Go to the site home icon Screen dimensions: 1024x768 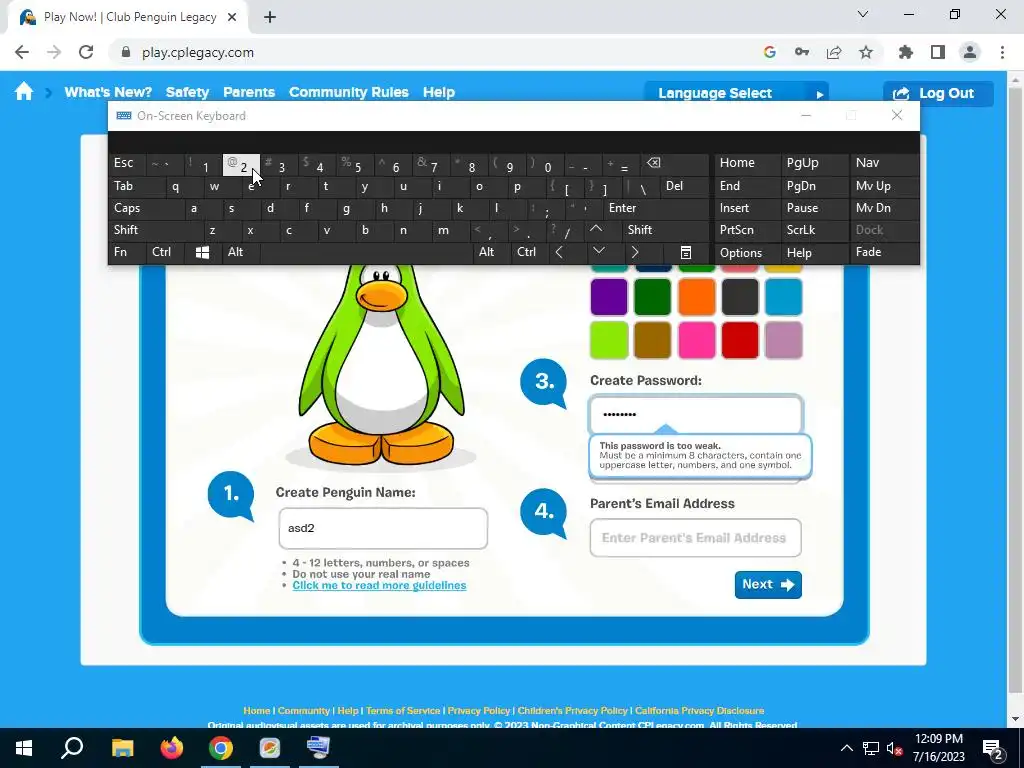point(24,91)
